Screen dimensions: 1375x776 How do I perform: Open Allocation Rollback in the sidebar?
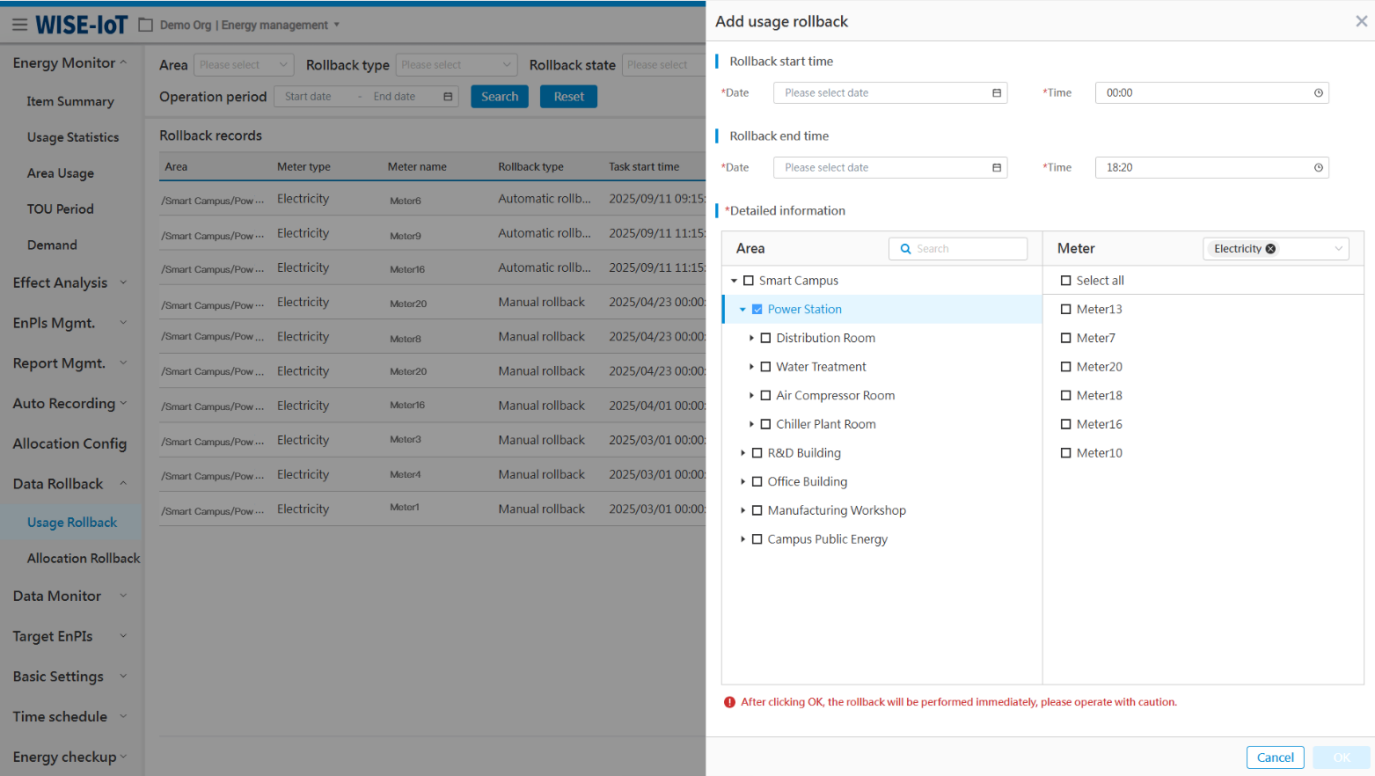click(83, 558)
